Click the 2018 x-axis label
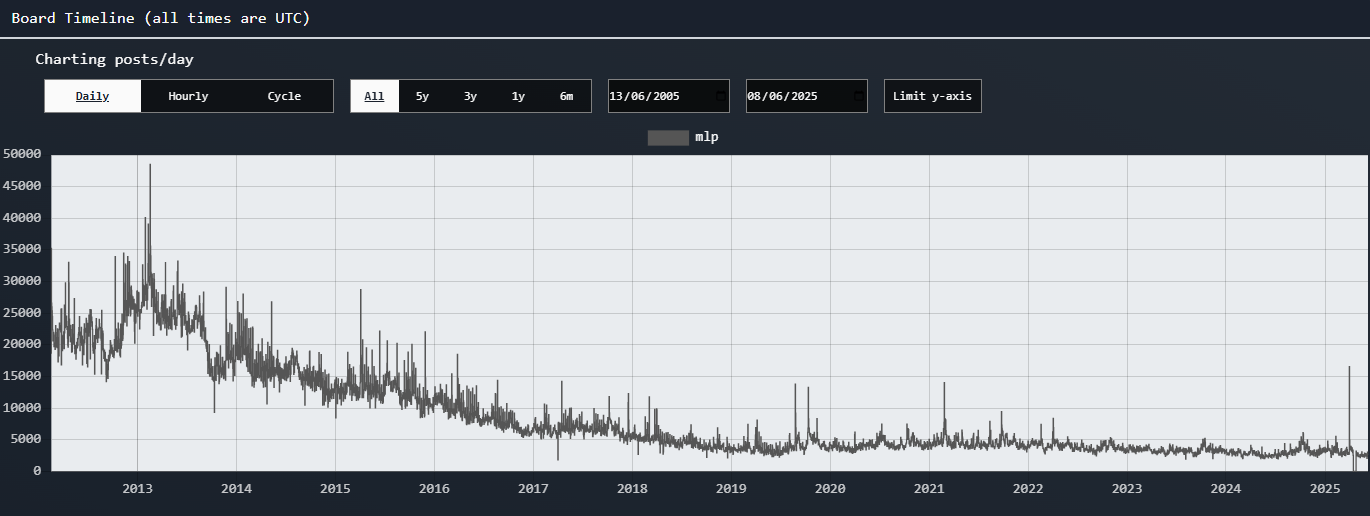The image size is (1370, 516). tap(632, 488)
